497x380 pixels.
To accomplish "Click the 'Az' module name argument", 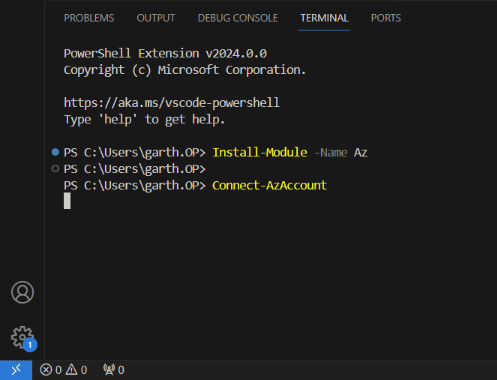I will (361, 153).
